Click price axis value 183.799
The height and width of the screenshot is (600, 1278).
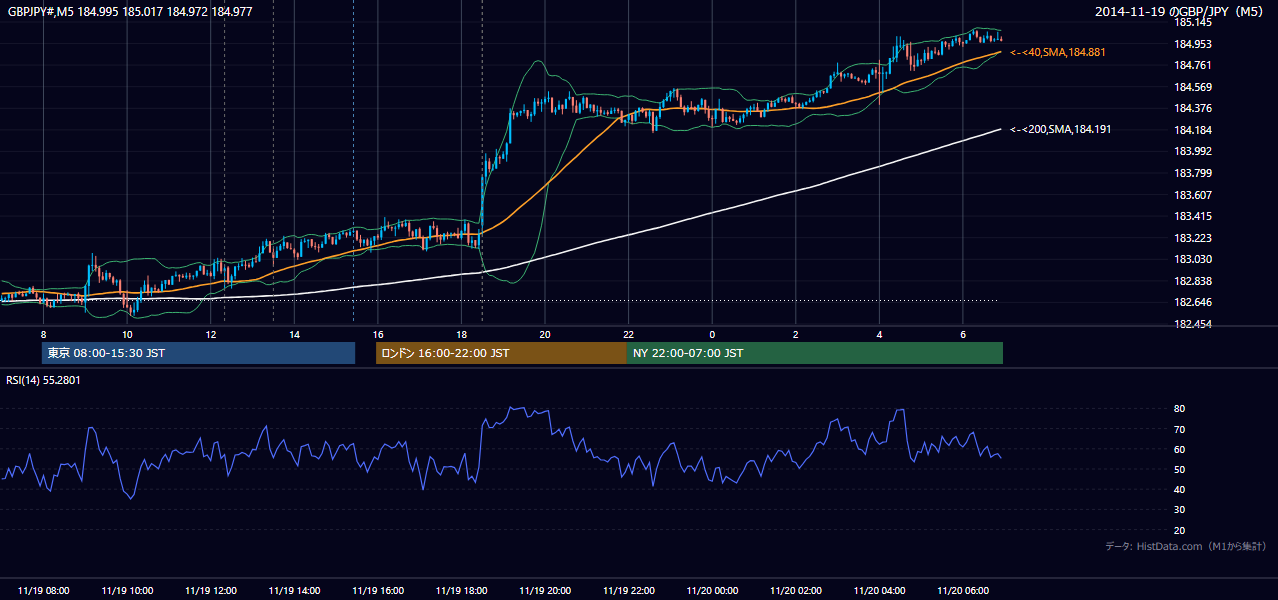click(x=1193, y=174)
